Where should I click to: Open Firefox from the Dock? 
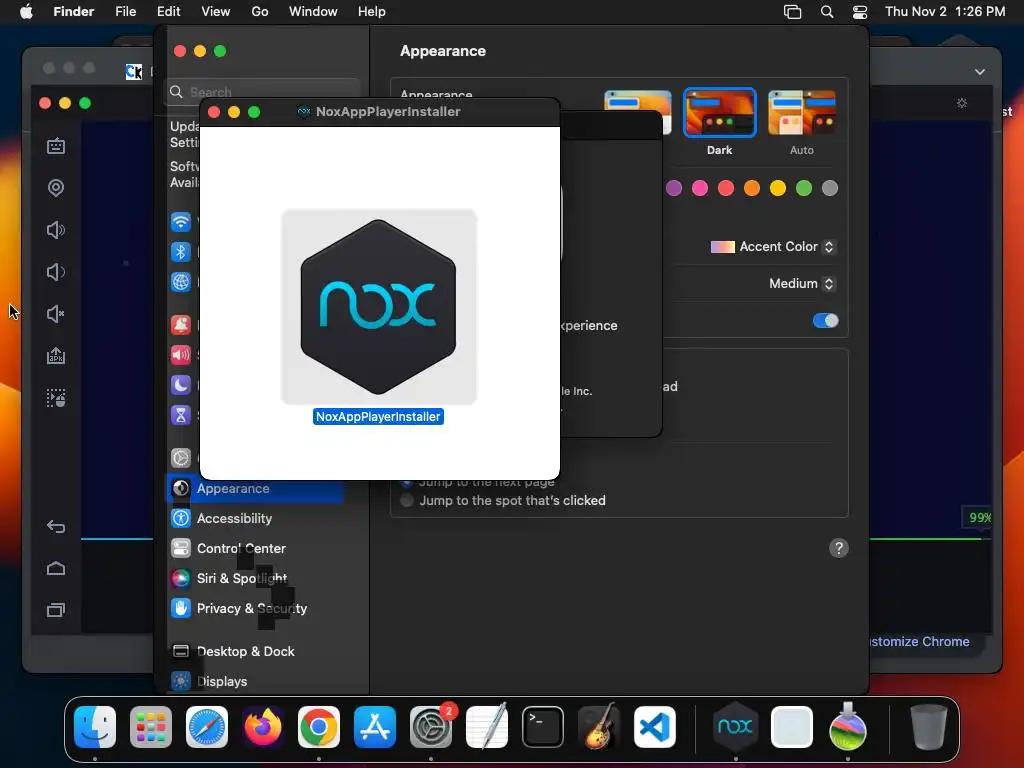click(x=263, y=727)
